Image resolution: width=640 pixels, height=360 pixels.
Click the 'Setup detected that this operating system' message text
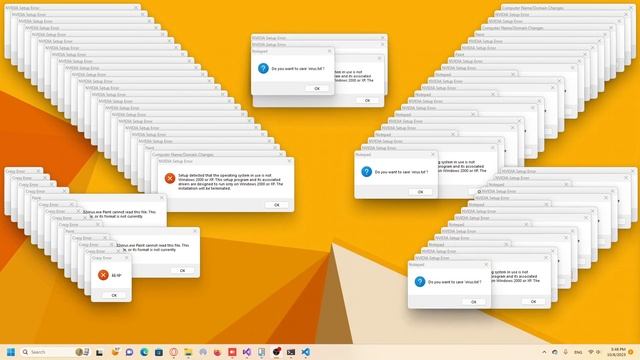(x=231, y=182)
